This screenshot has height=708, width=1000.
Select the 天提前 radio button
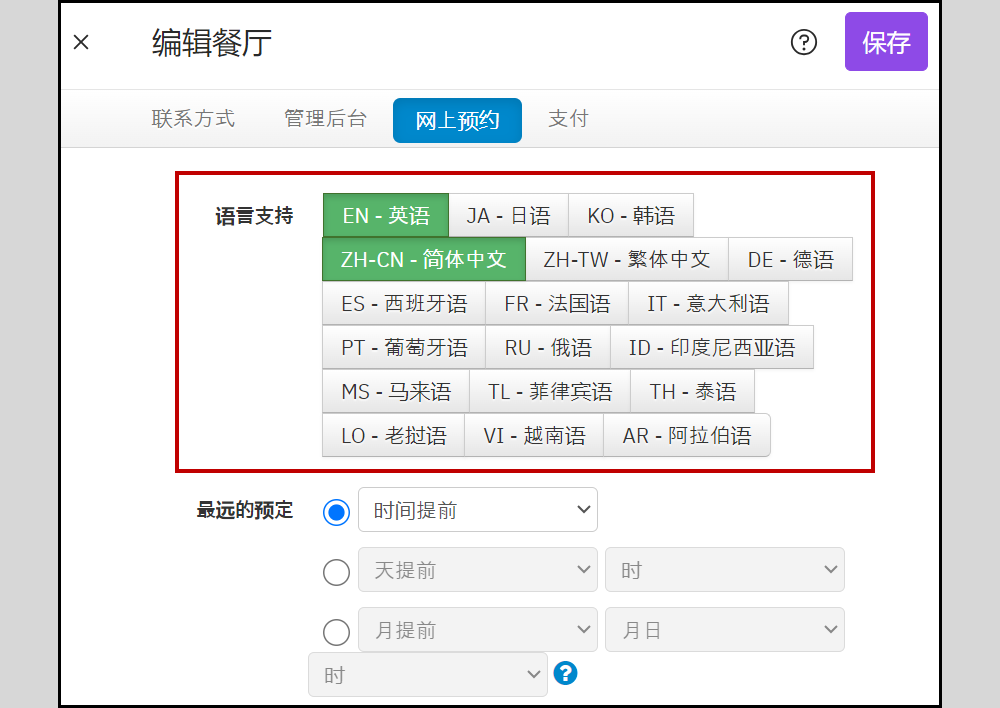[336, 572]
